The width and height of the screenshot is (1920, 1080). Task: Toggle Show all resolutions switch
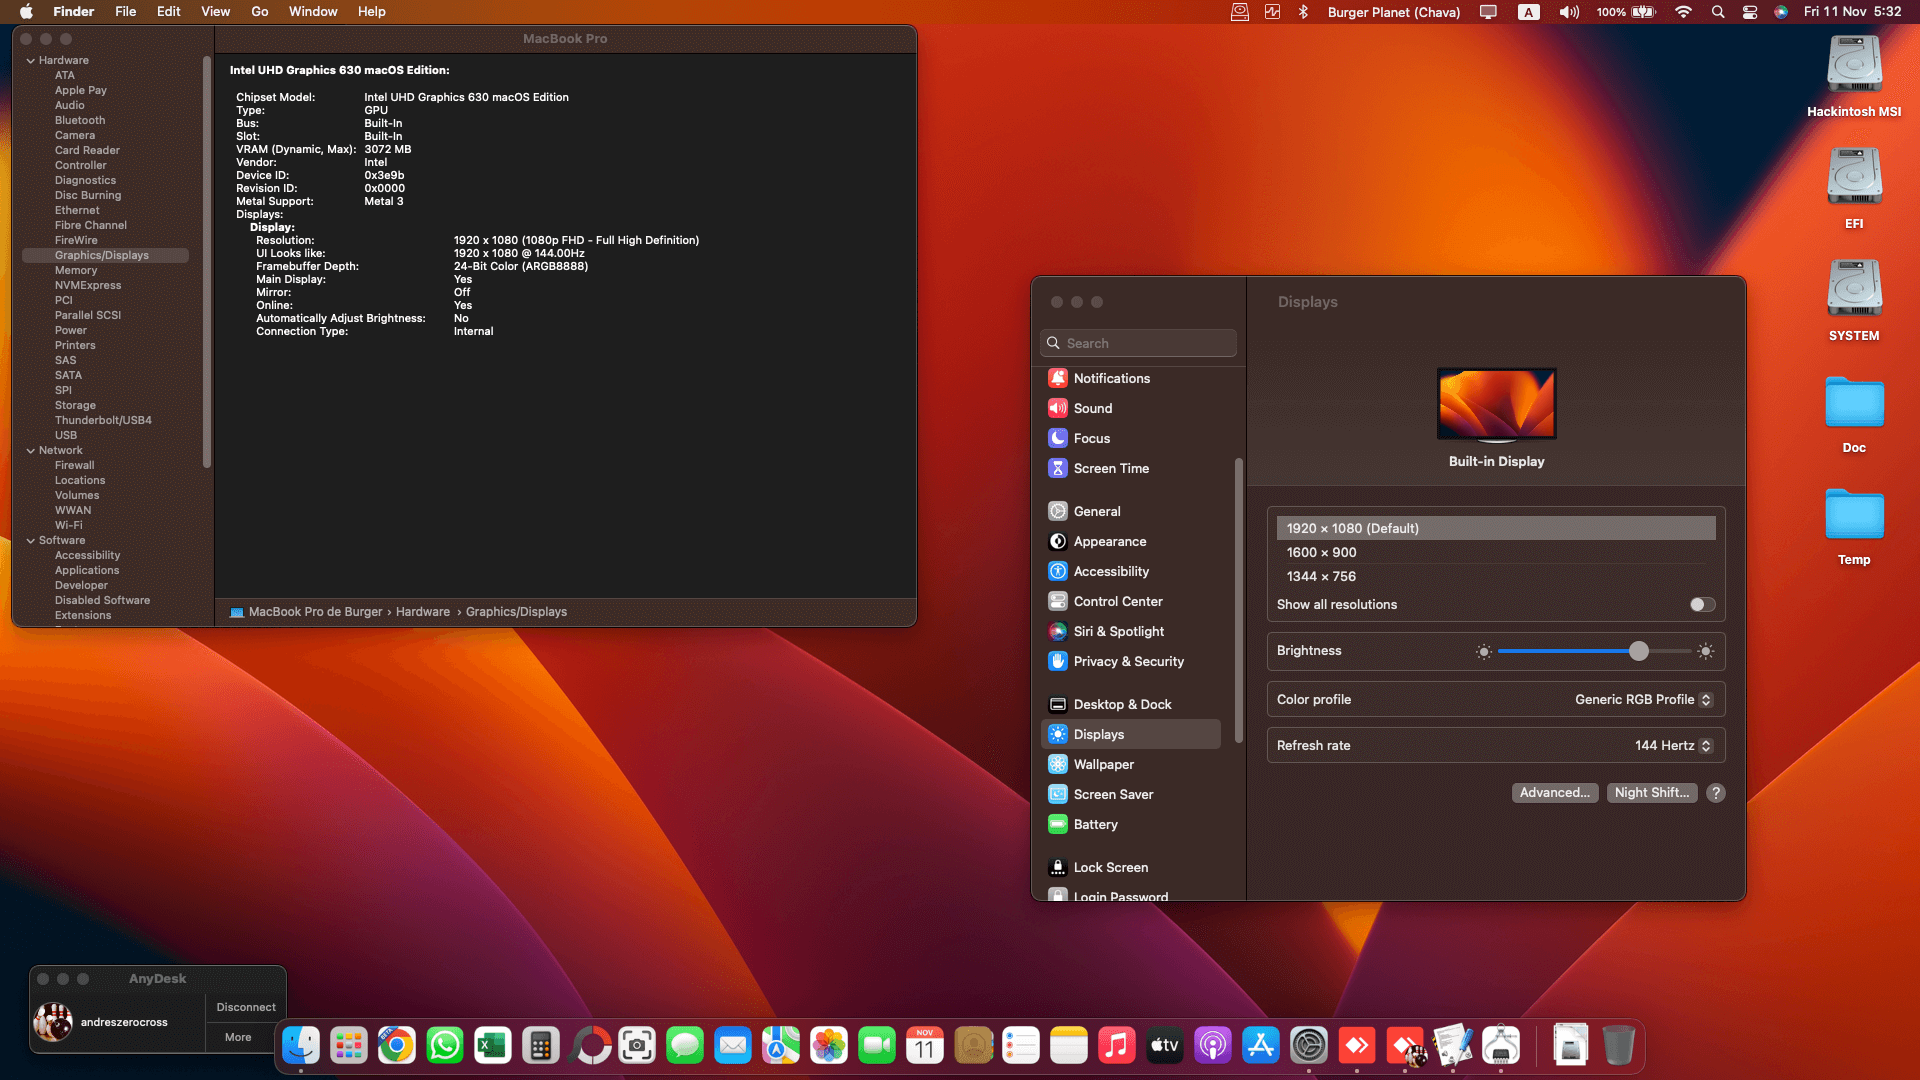1702,604
